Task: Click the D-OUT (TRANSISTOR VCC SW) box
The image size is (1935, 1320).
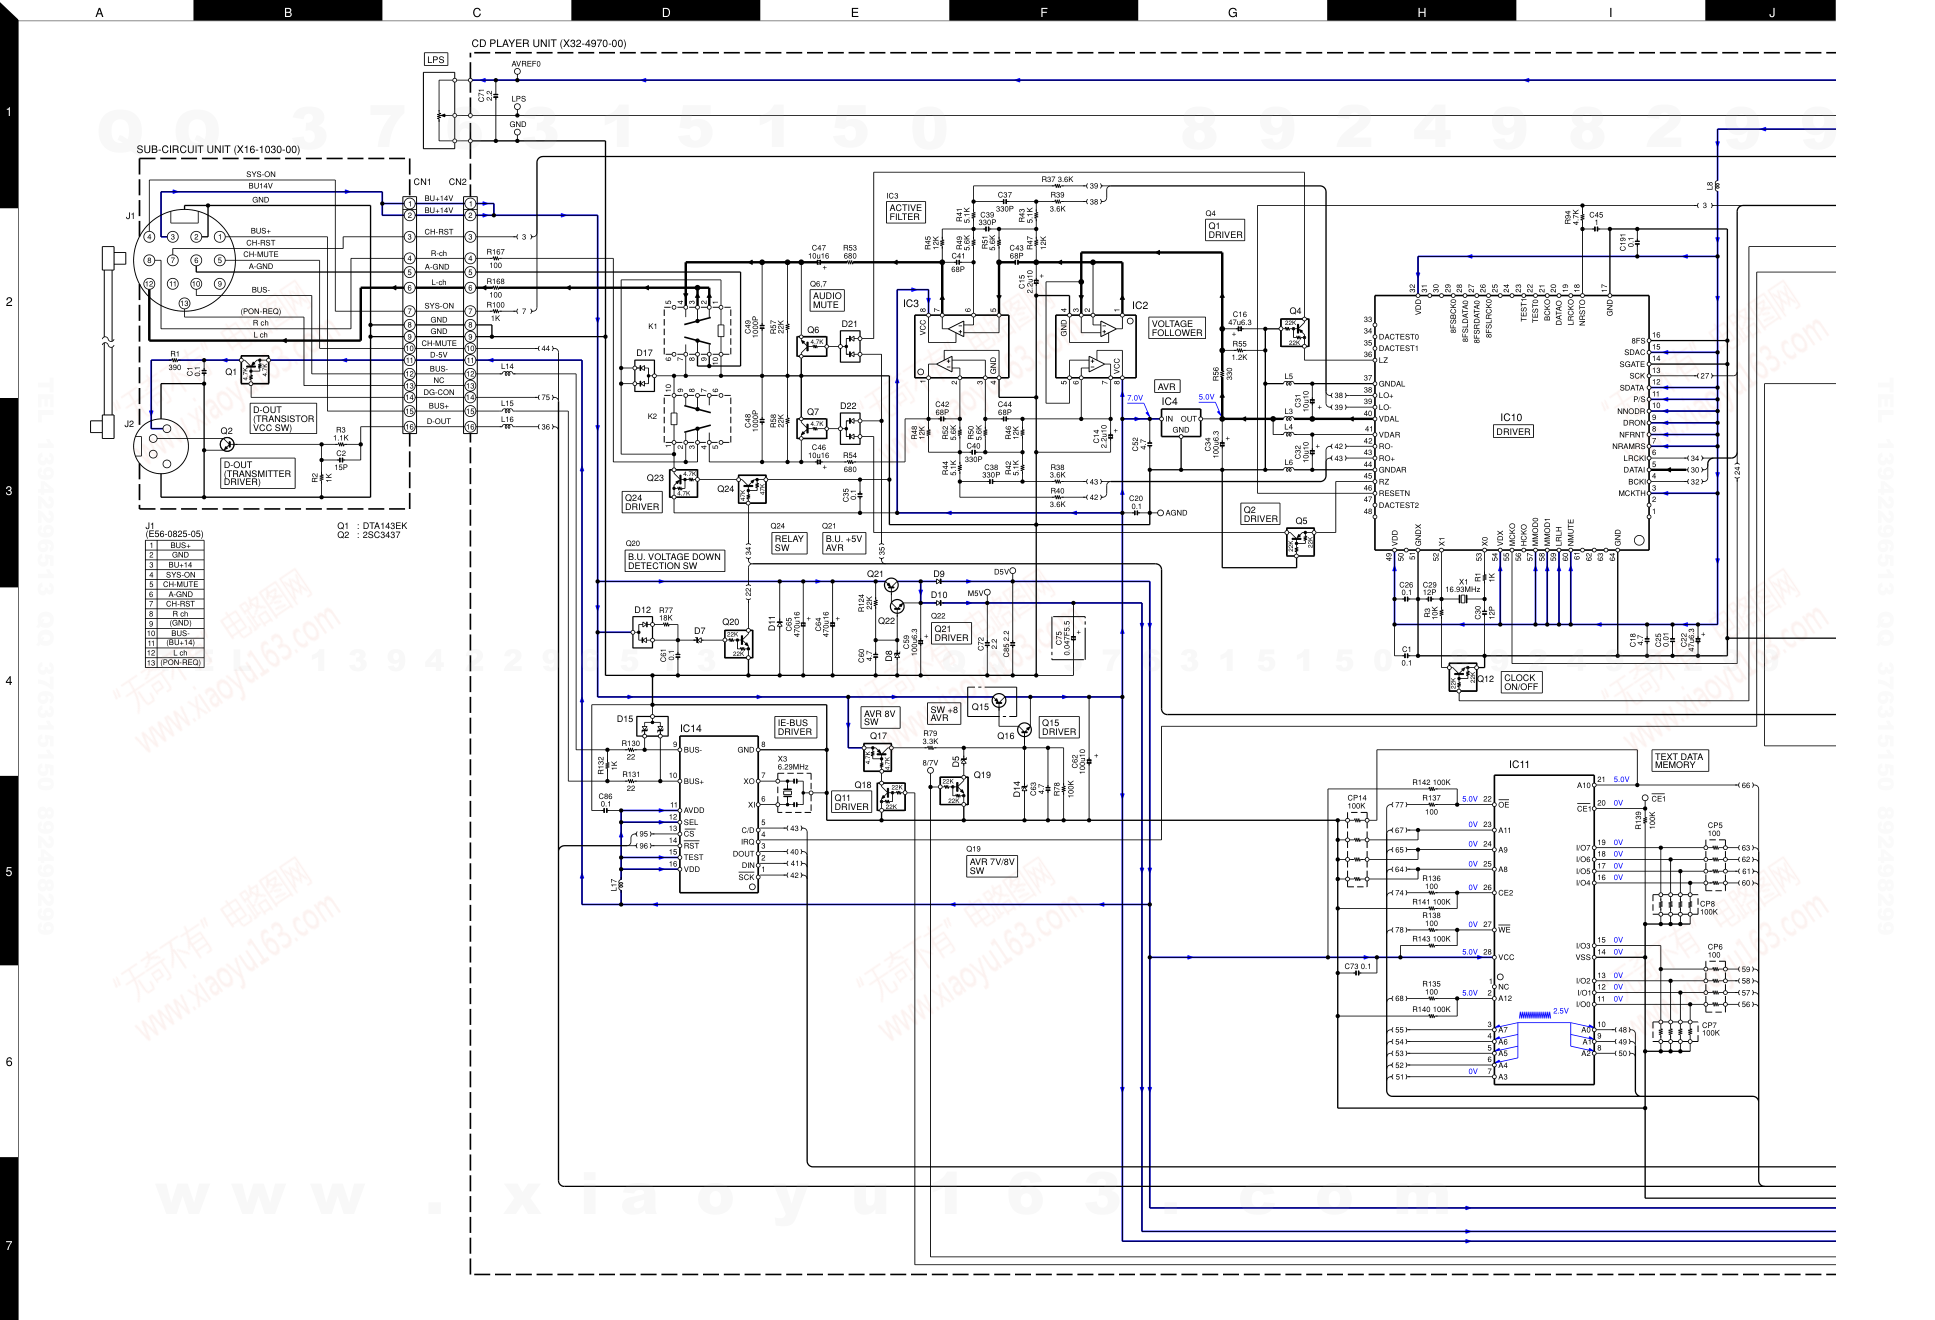Action: pos(283,419)
